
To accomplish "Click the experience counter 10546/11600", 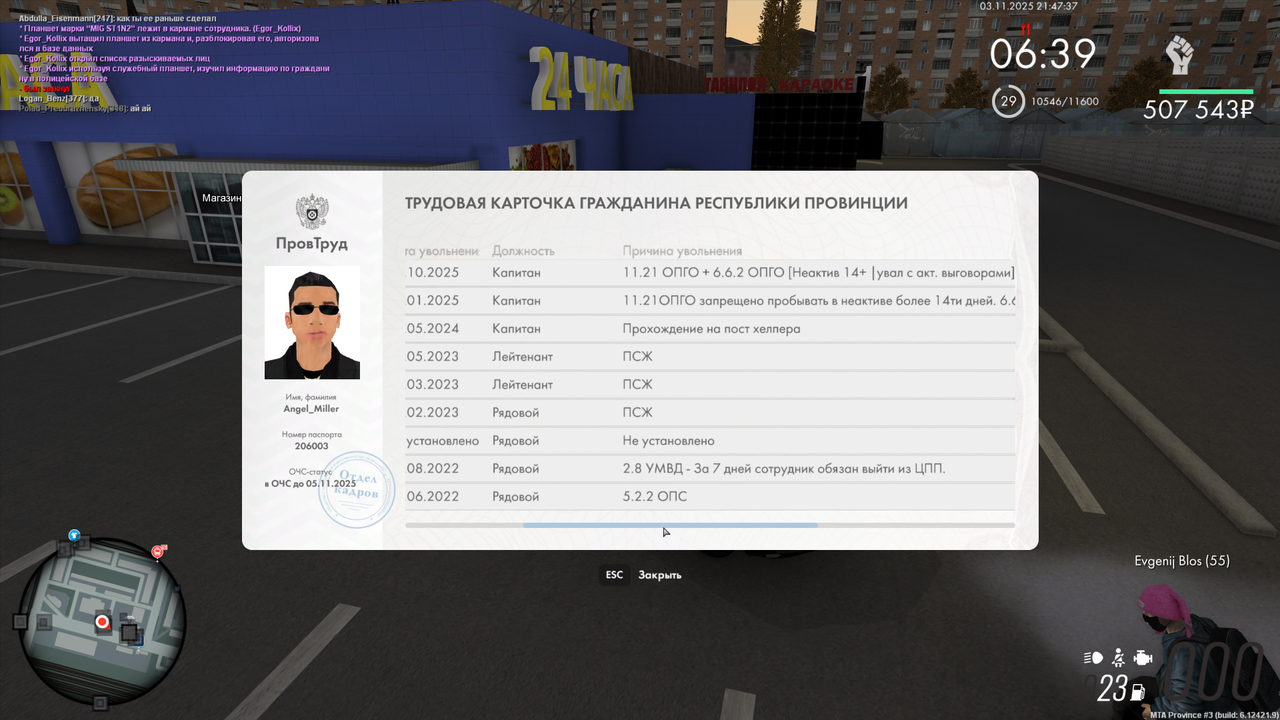I will pyautogui.click(x=1065, y=101).
